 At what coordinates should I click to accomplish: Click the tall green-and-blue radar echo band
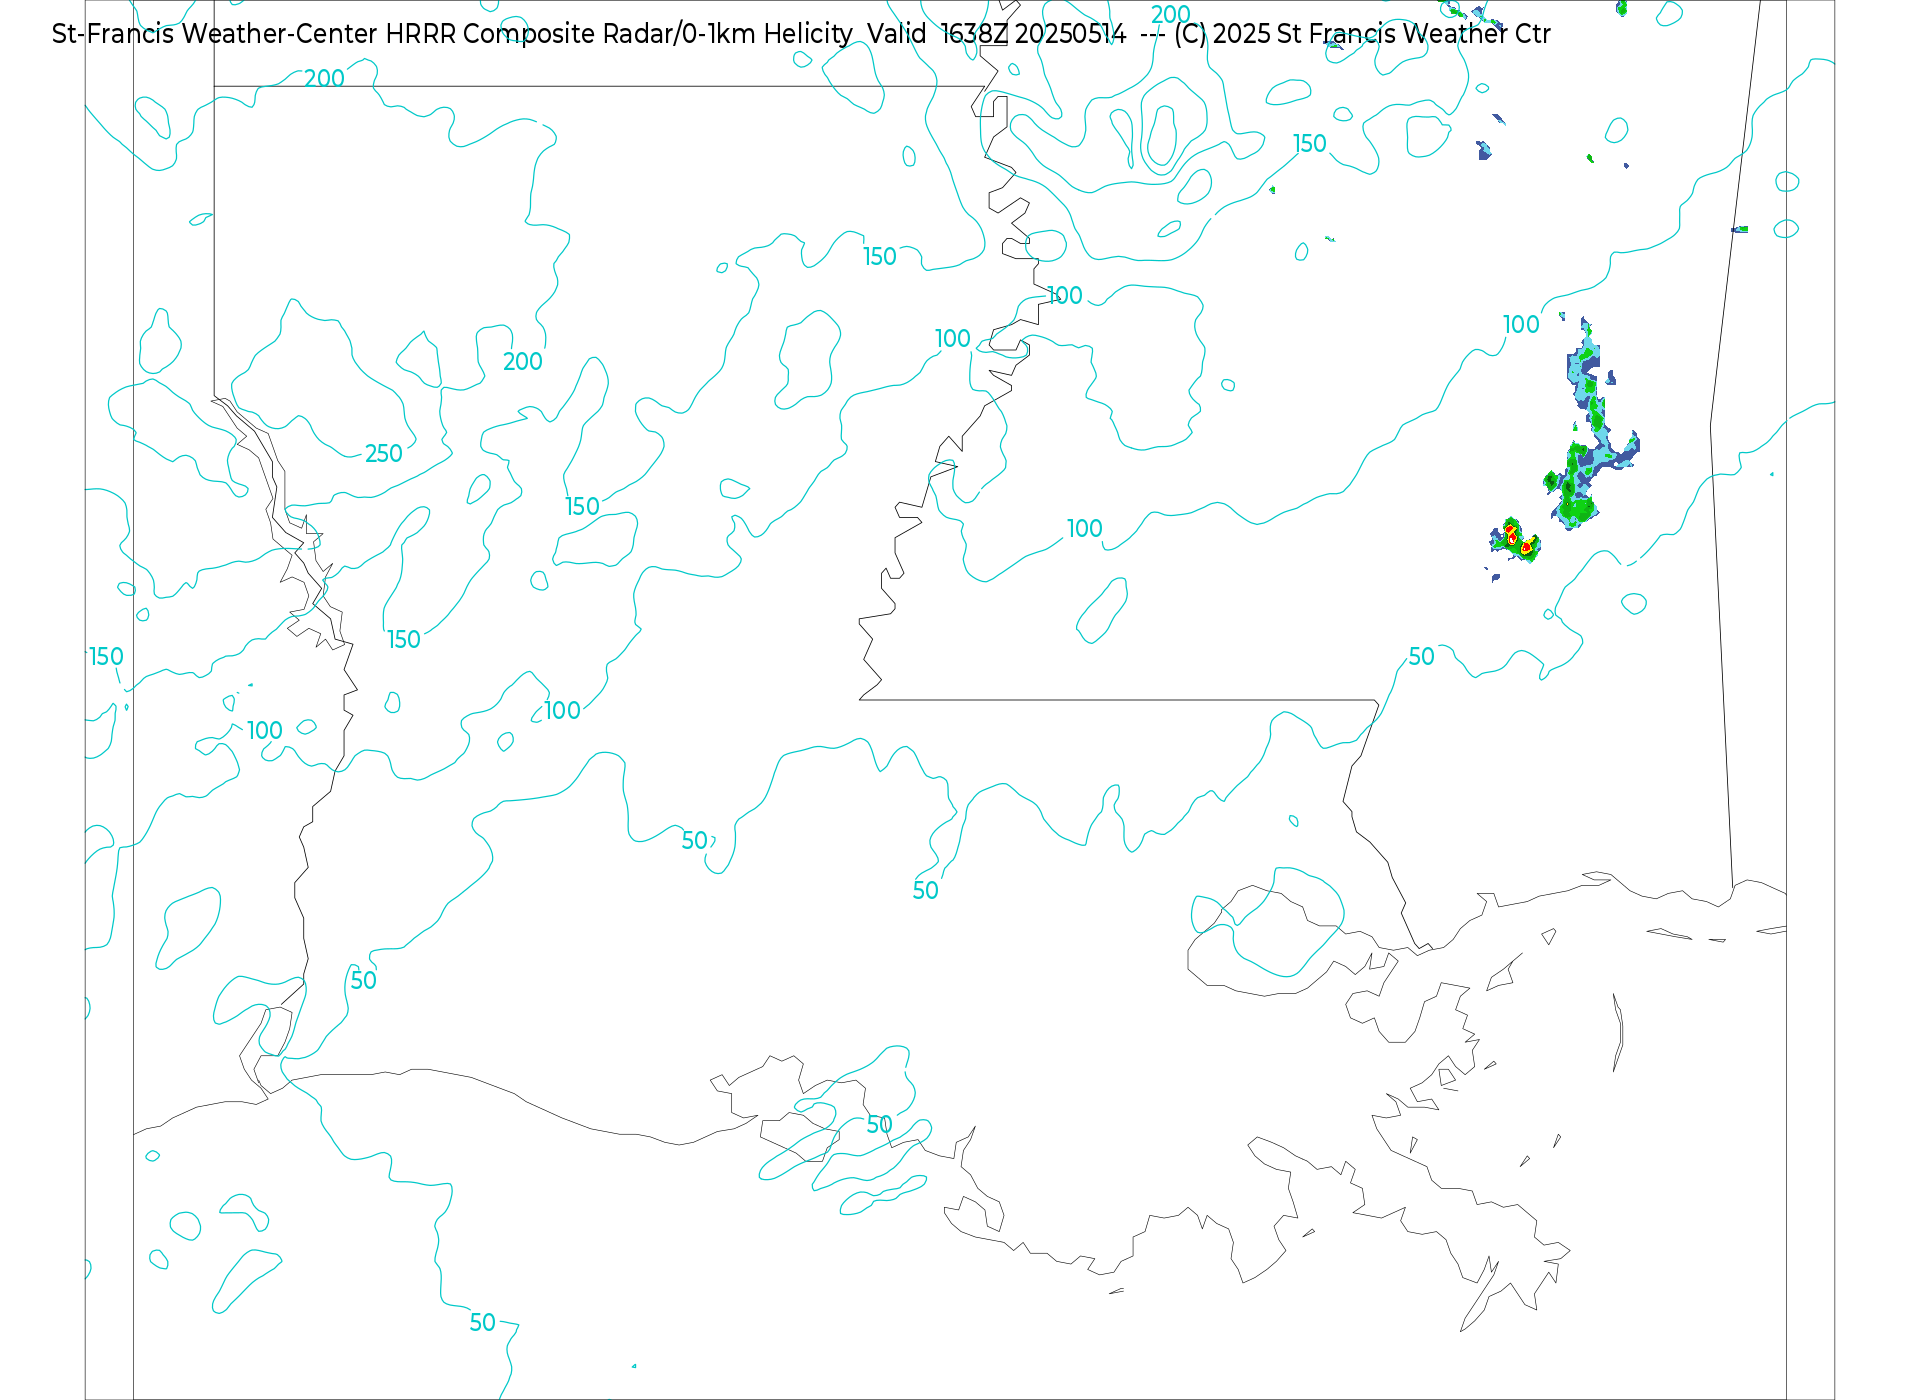click(1593, 425)
